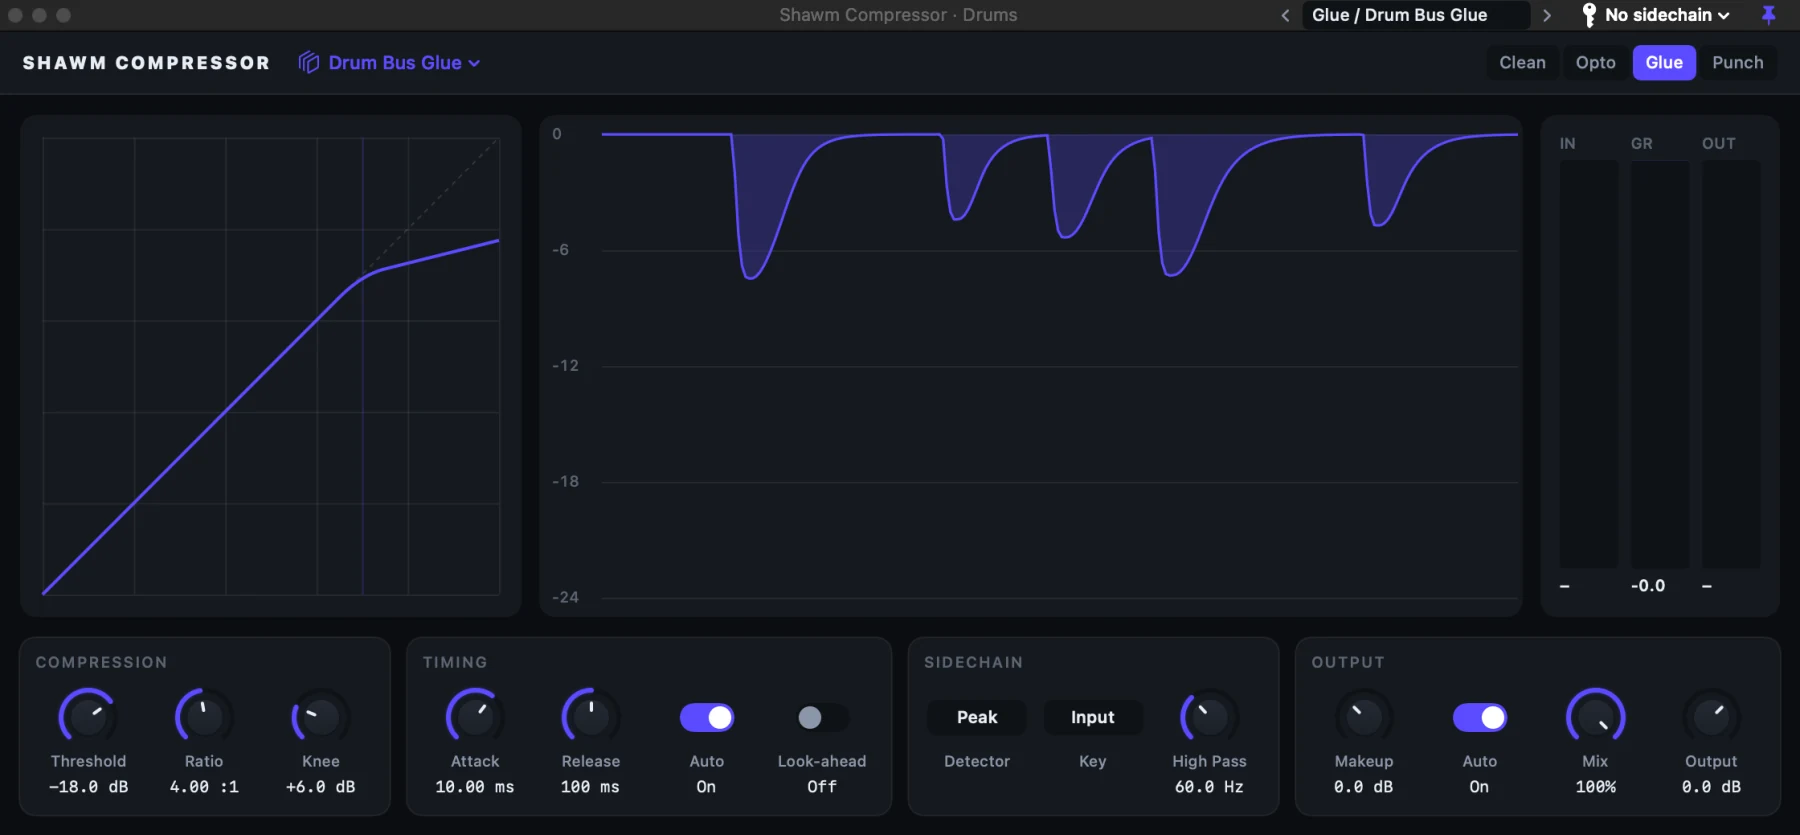Click the compression transfer curve graph
The width and height of the screenshot is (1800, 835).
[271, 366]
